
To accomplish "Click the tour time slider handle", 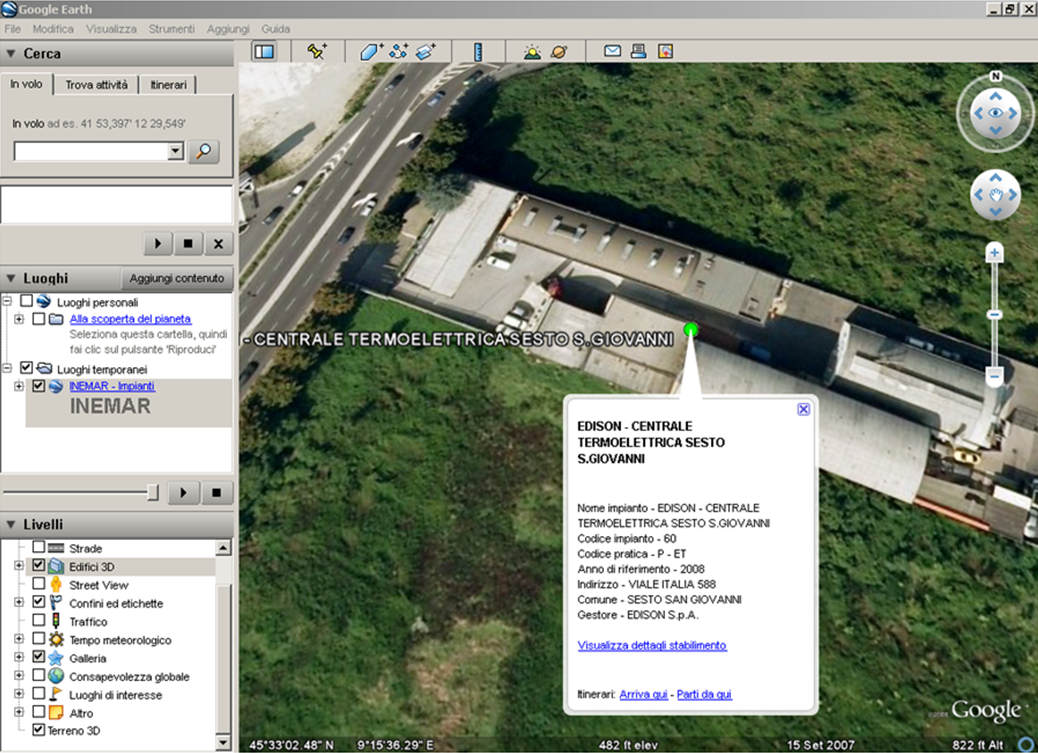I will pyautogui.click(x=153, y=492).
